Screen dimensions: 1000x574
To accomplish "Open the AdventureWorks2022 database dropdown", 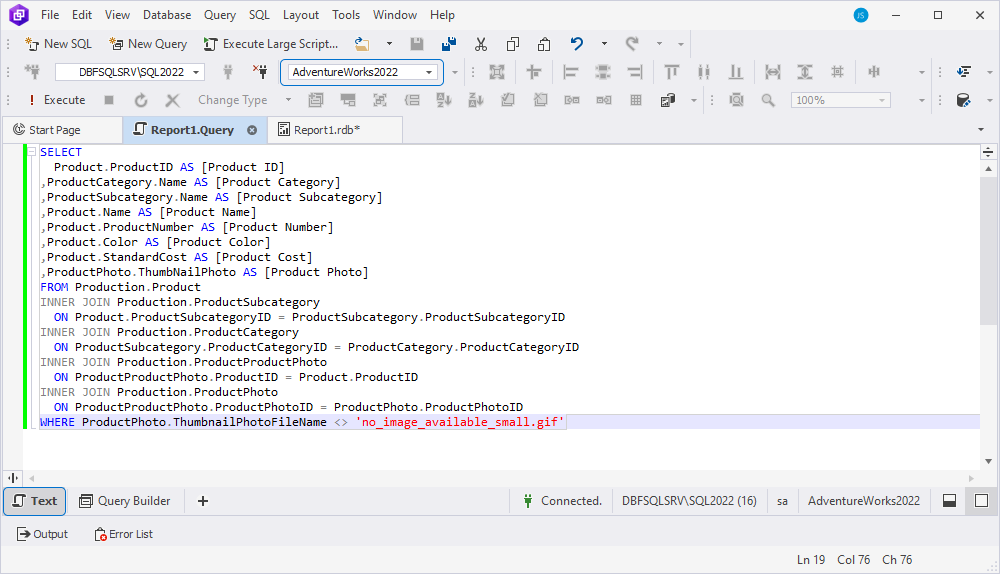I will (429, 72).
